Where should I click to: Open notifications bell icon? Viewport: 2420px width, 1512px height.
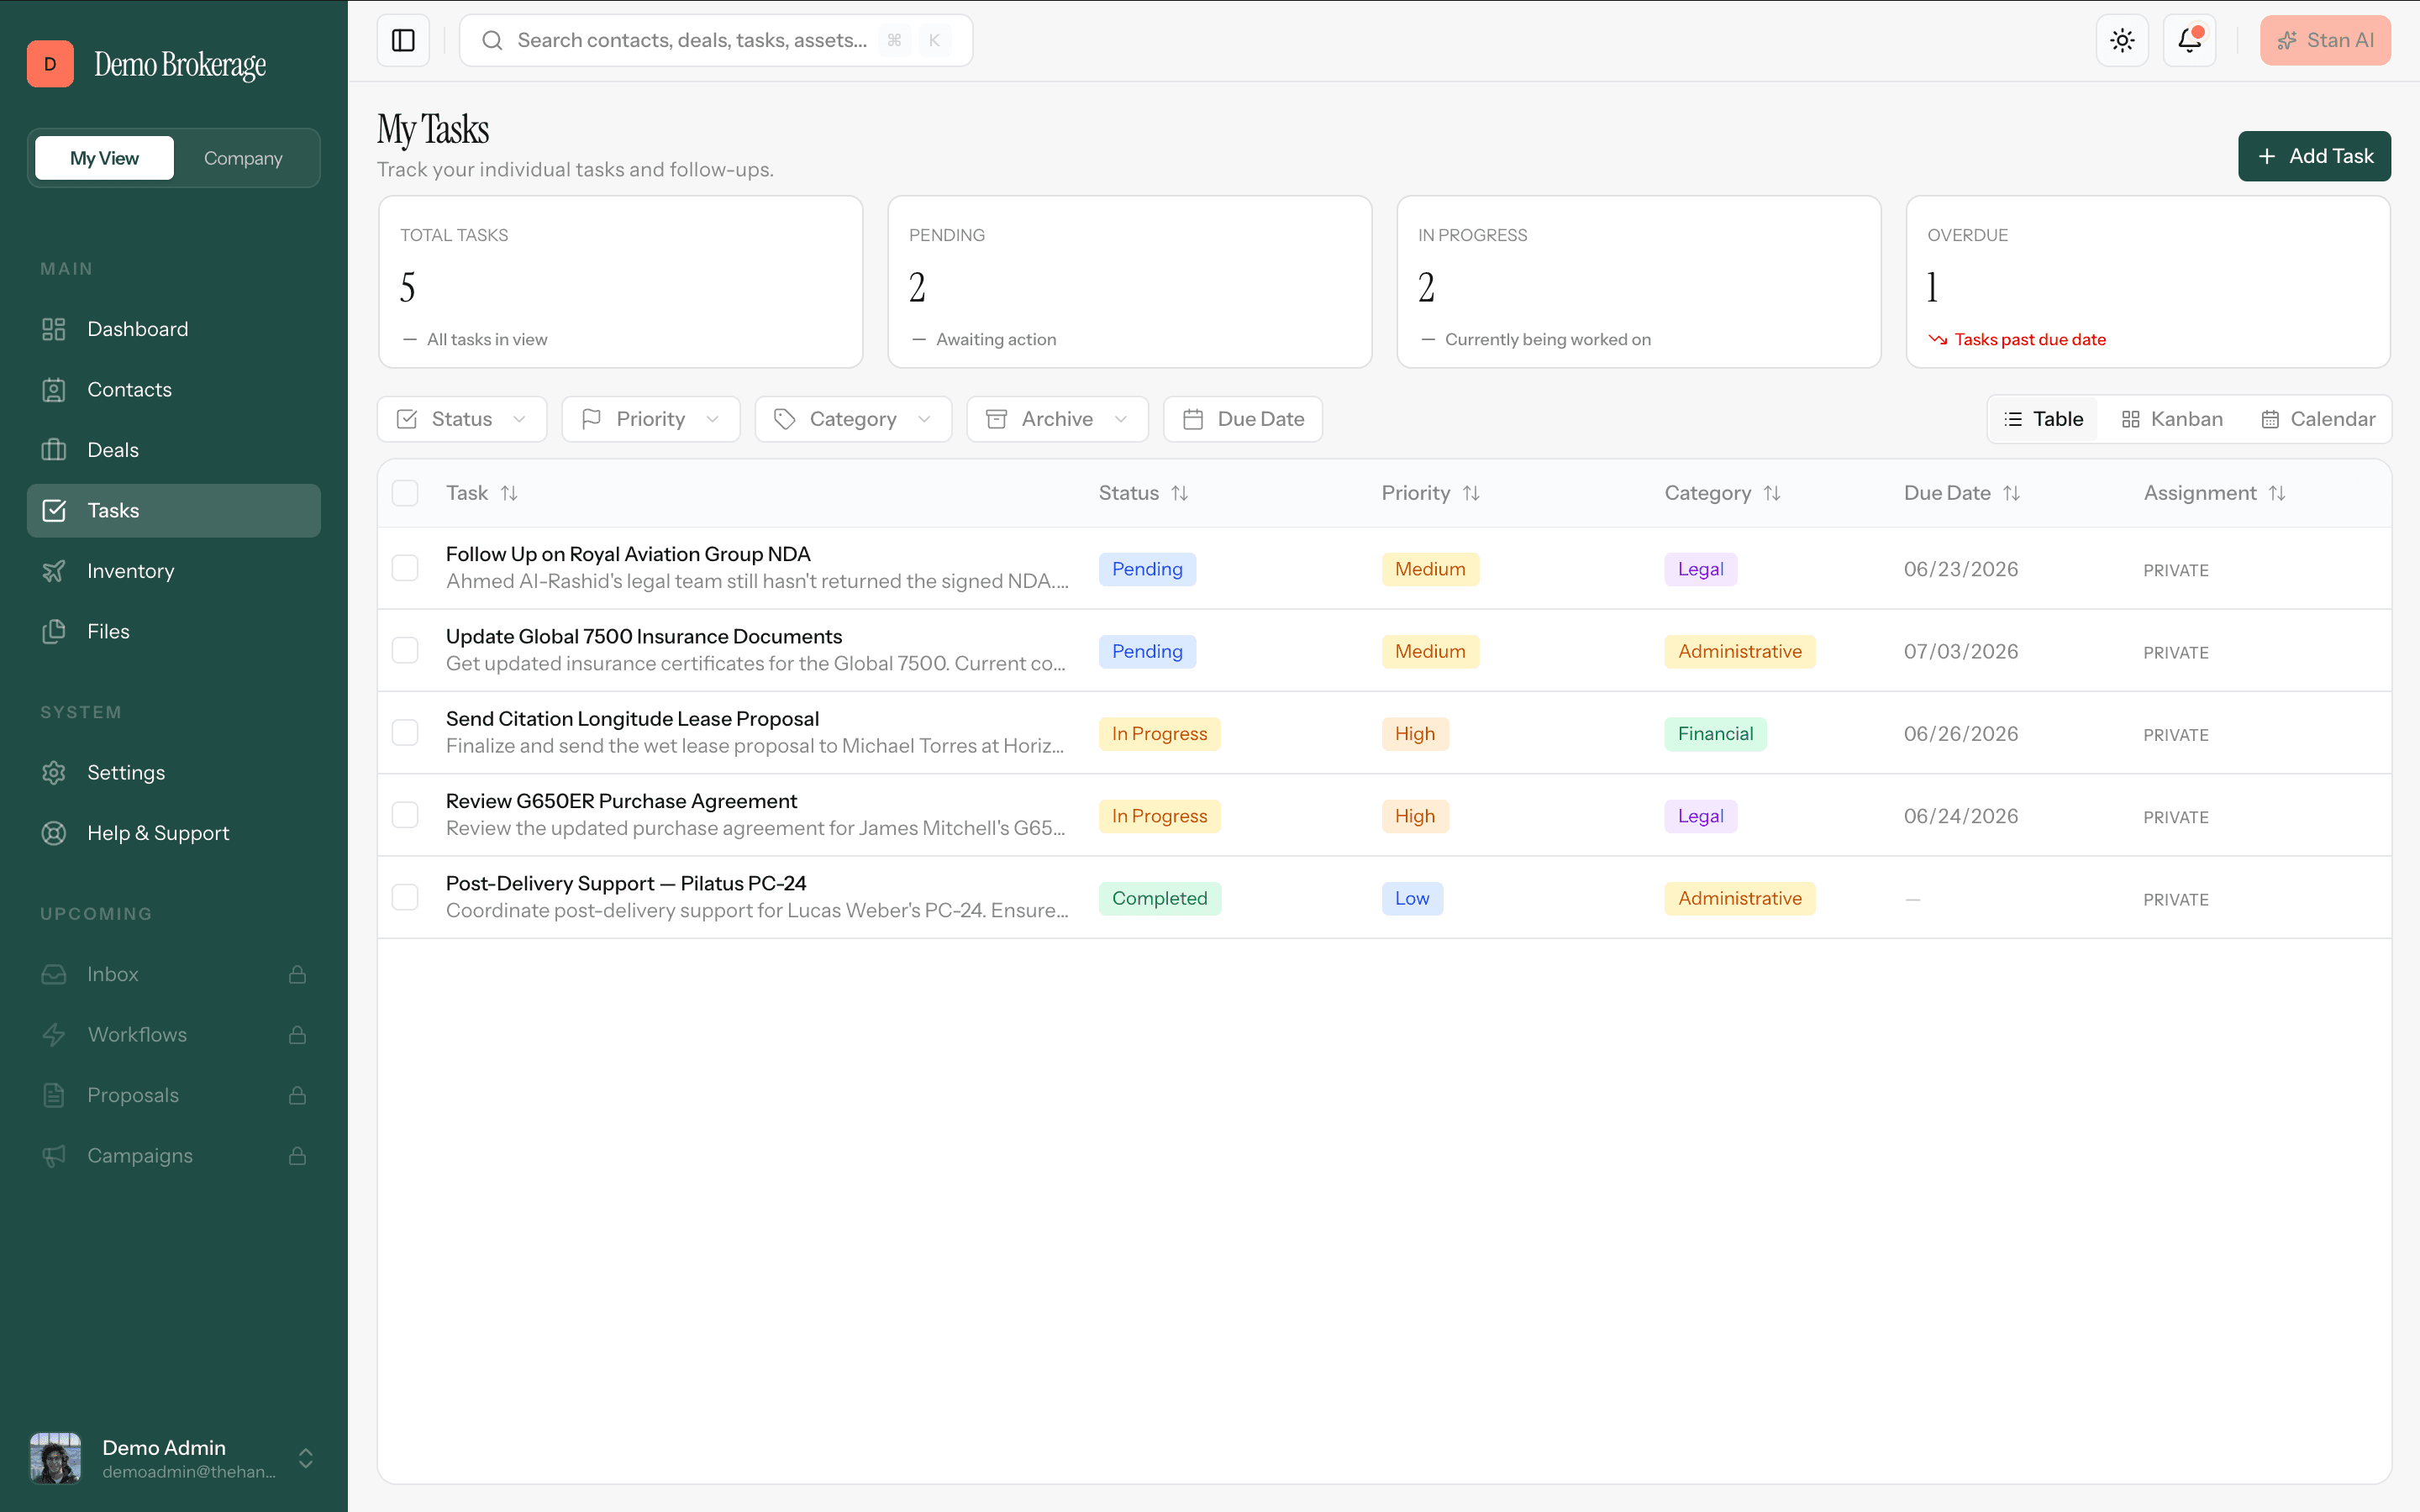tap(2189, 40)
